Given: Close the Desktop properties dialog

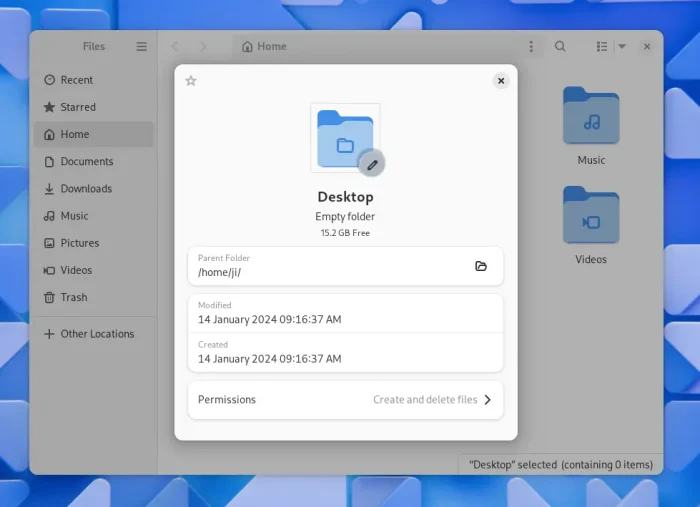Looking at the screenshot, I should [x=500, y=81].
